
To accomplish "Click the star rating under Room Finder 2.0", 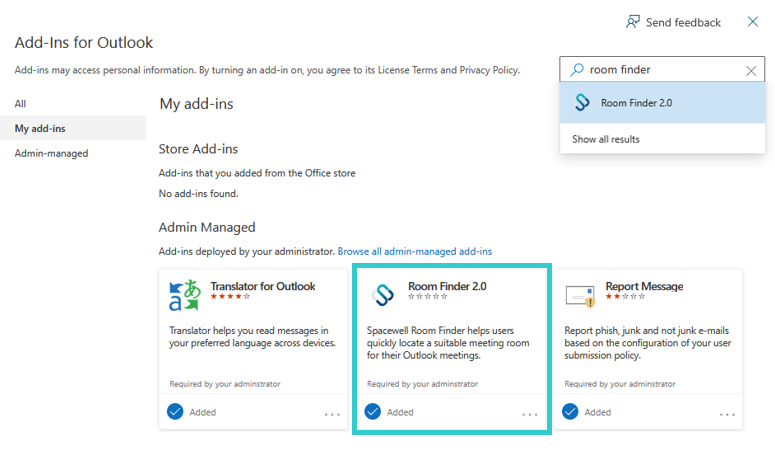I will pos(428,296).
